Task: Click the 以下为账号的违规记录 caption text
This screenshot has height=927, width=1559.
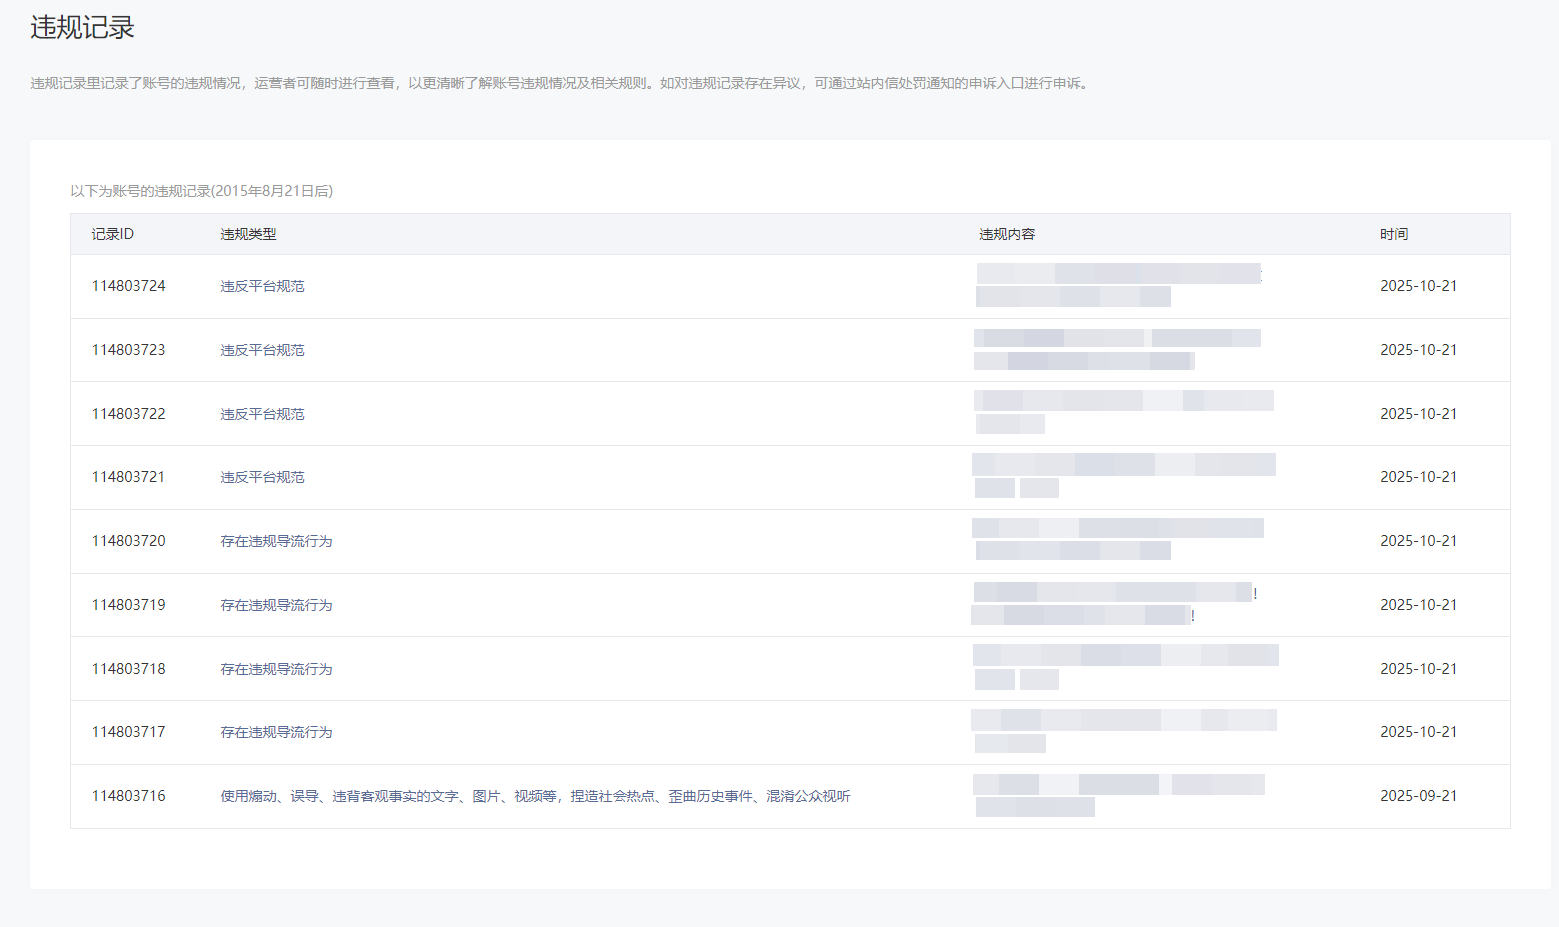Action: coord(201,191)
